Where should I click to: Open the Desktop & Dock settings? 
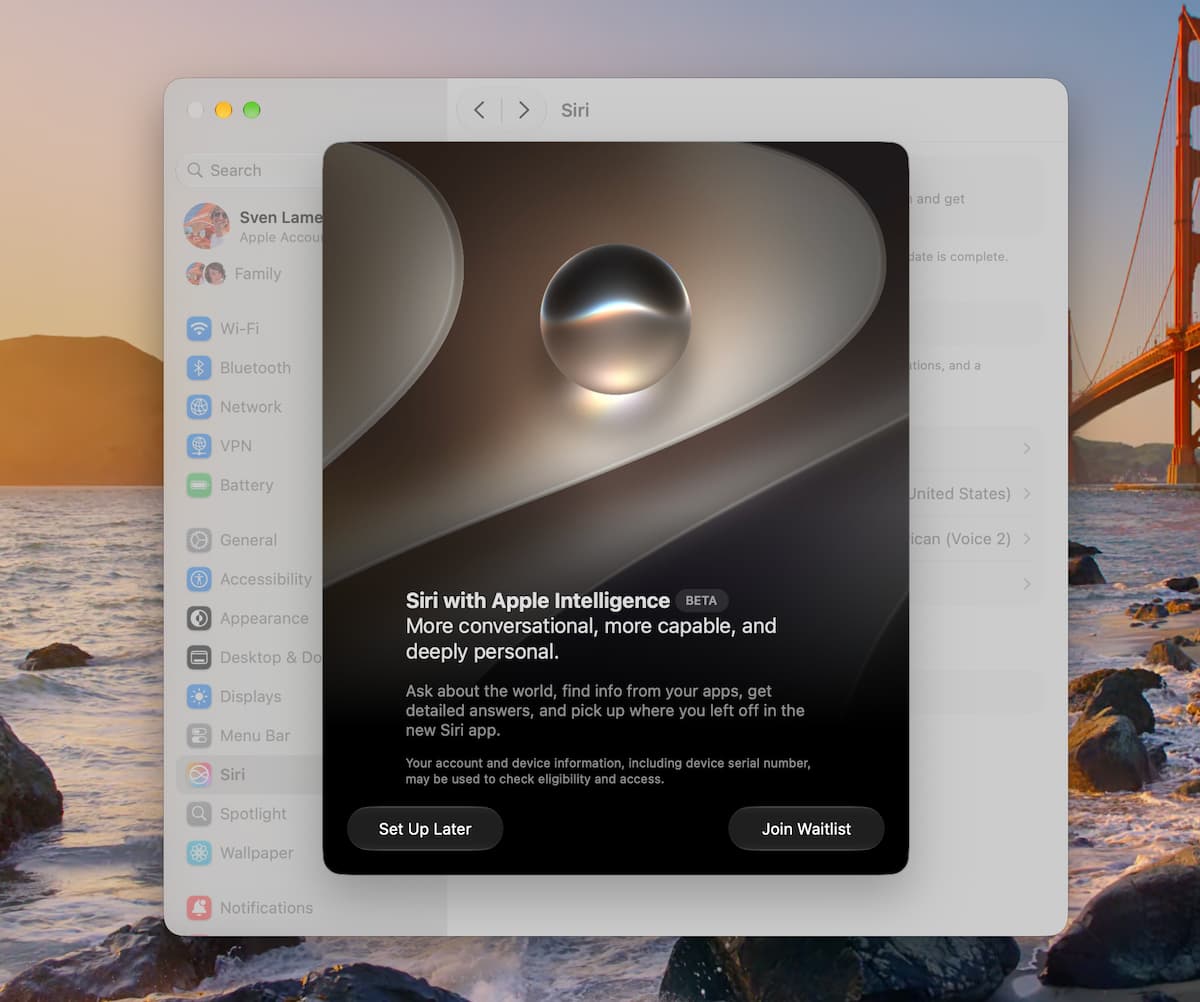click(254, 657)
